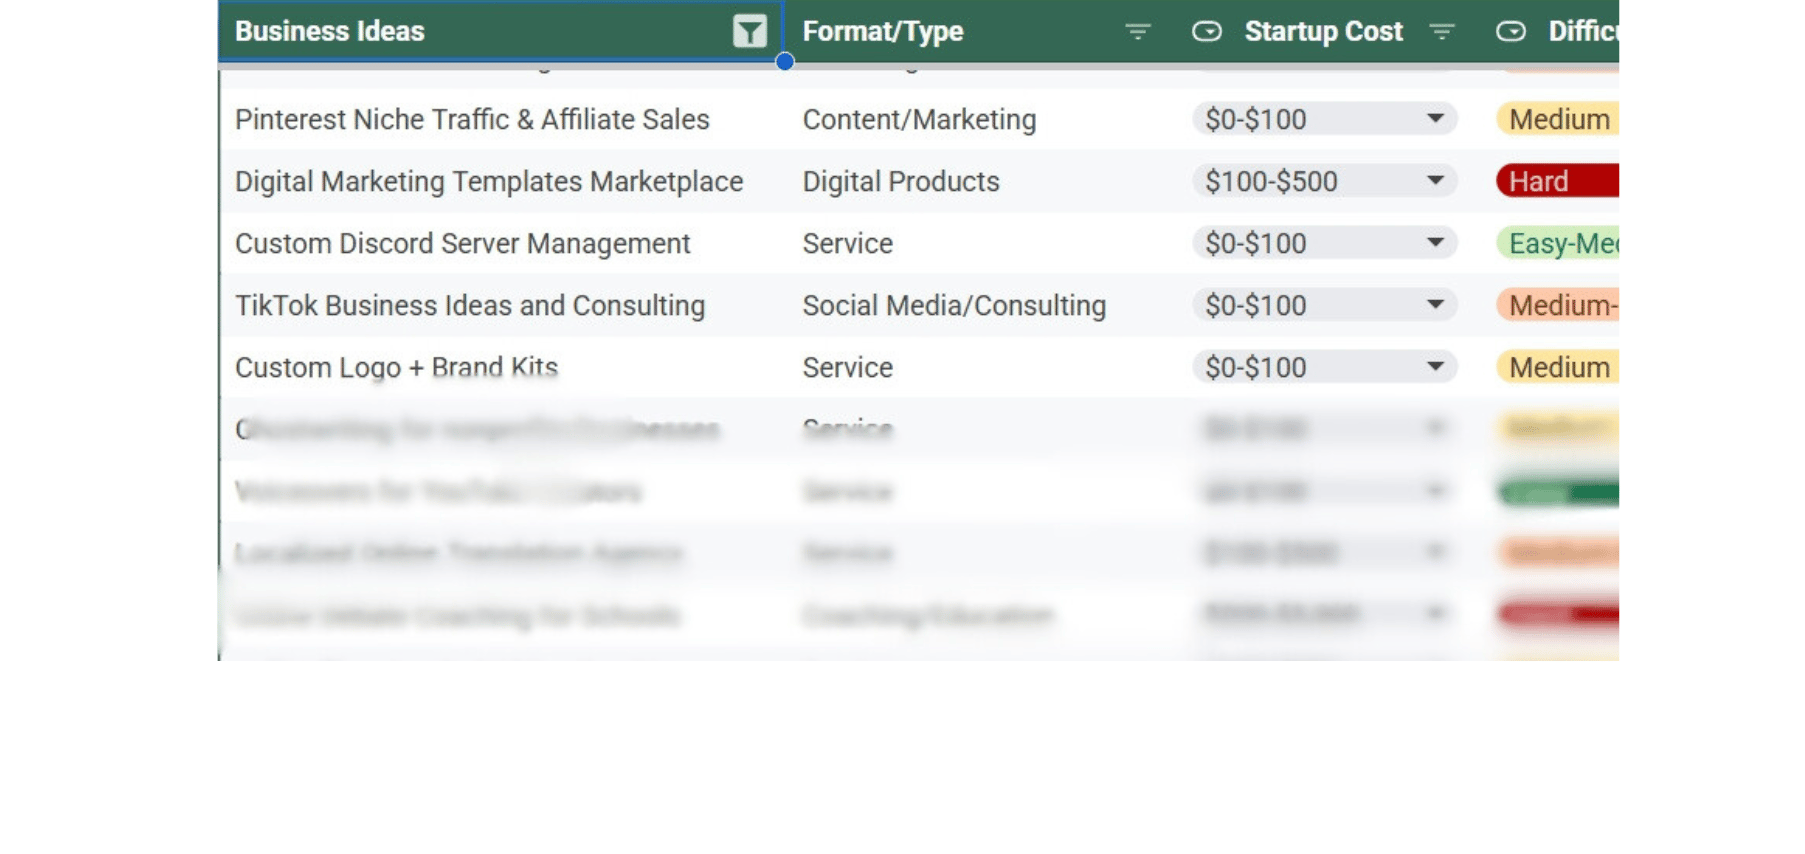Select the Startup Cost column header text

(1323, 32)
